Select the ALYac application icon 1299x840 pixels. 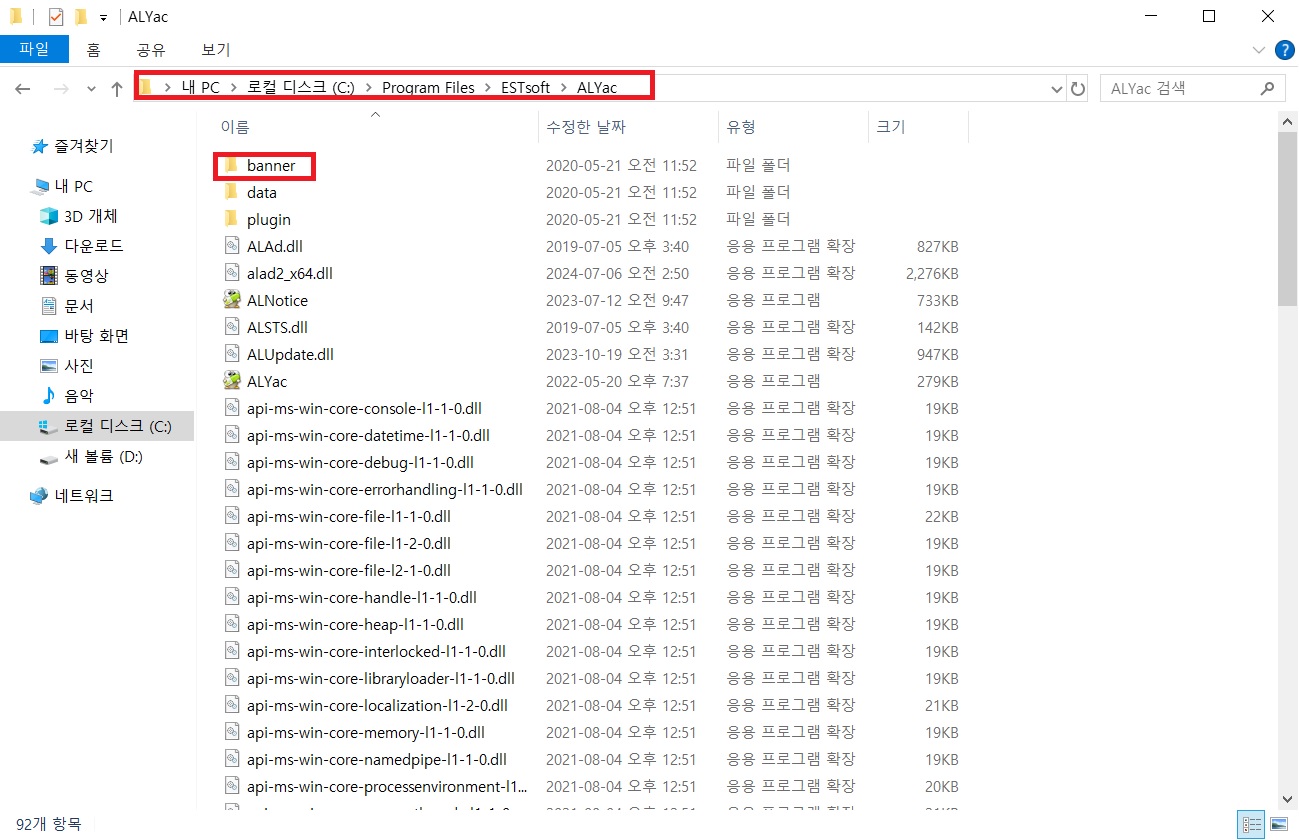[x=231, y=381]
